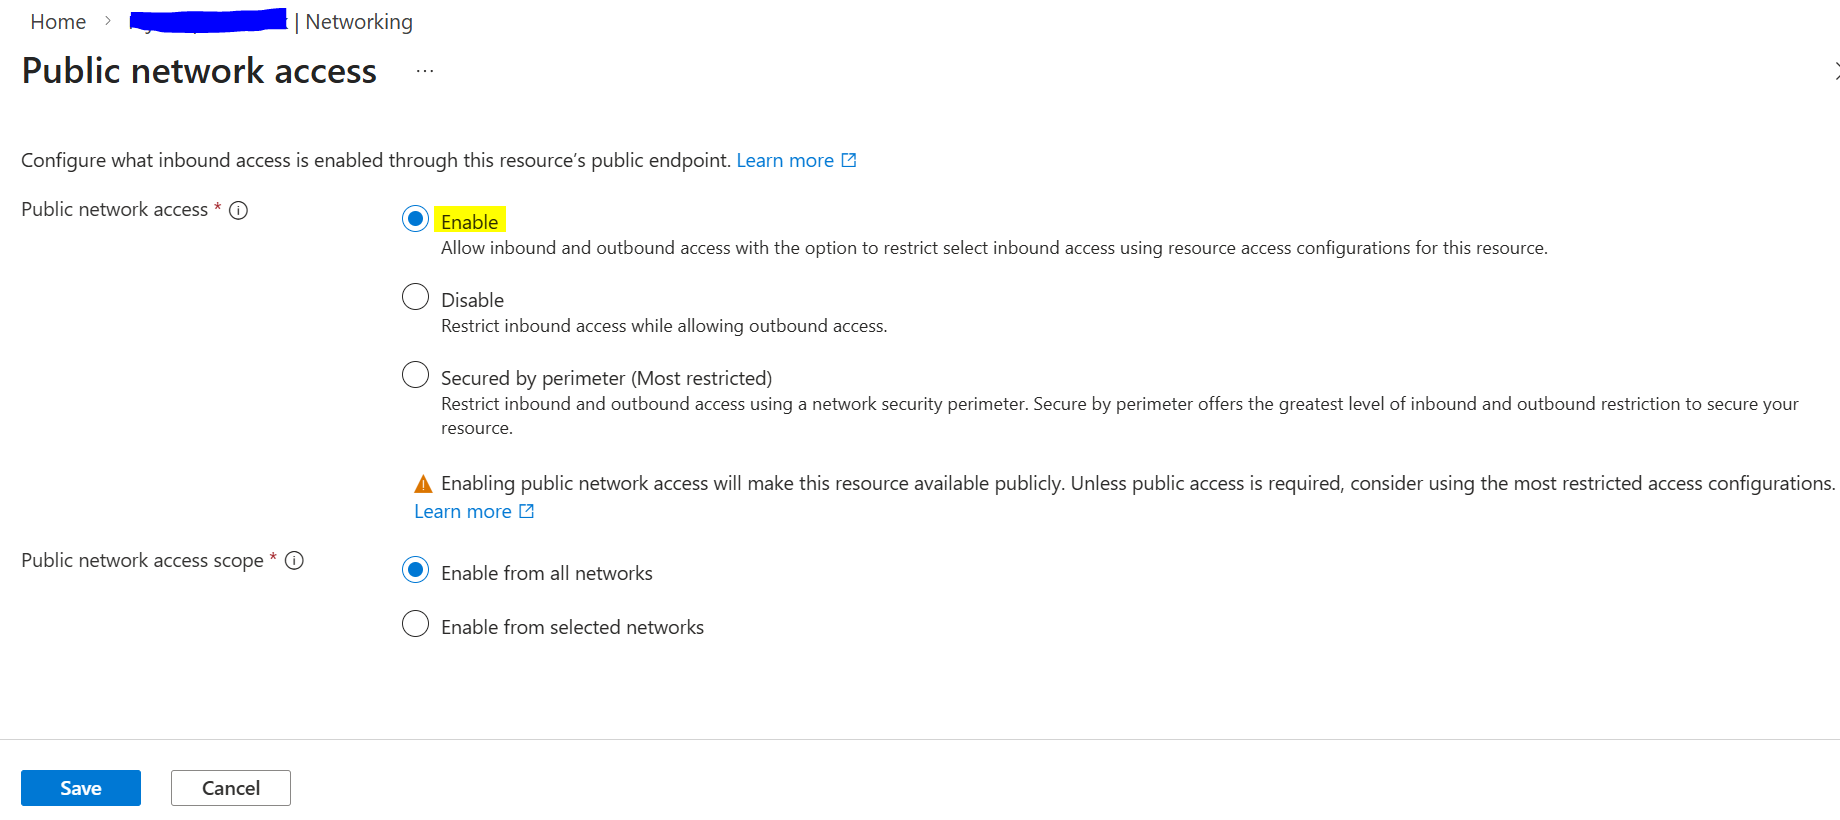1840x820 pixels.
Task: Click the Public network access heading
Action: click(199, 71)
